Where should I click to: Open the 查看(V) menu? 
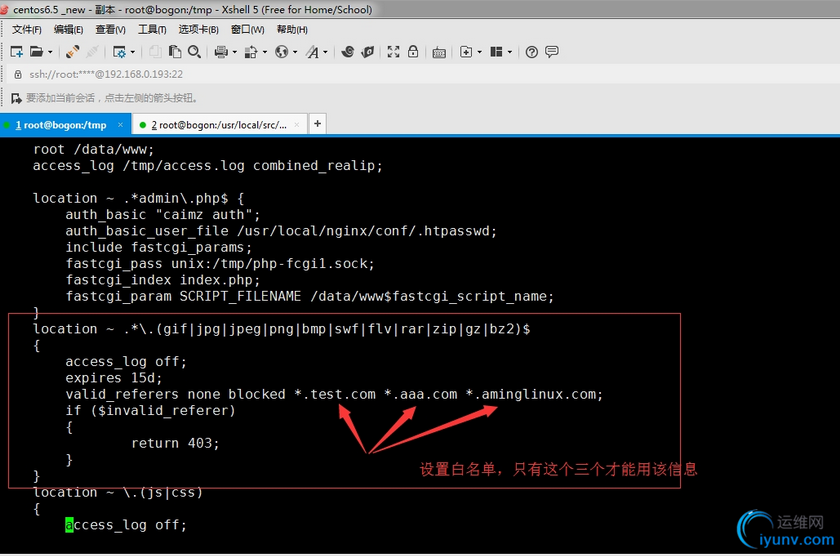point(110,29)
